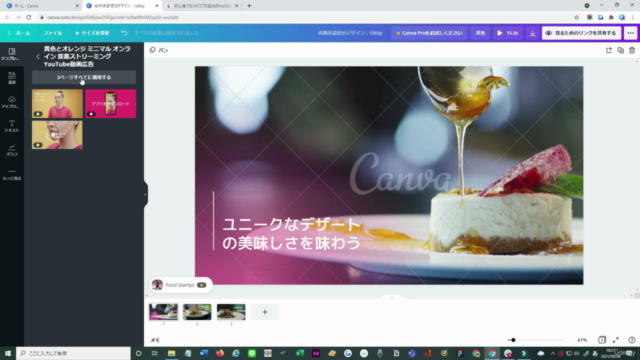Viewport: 640px width, 360px height.
Task: Open the Windows Start menu
Action: 8,353
